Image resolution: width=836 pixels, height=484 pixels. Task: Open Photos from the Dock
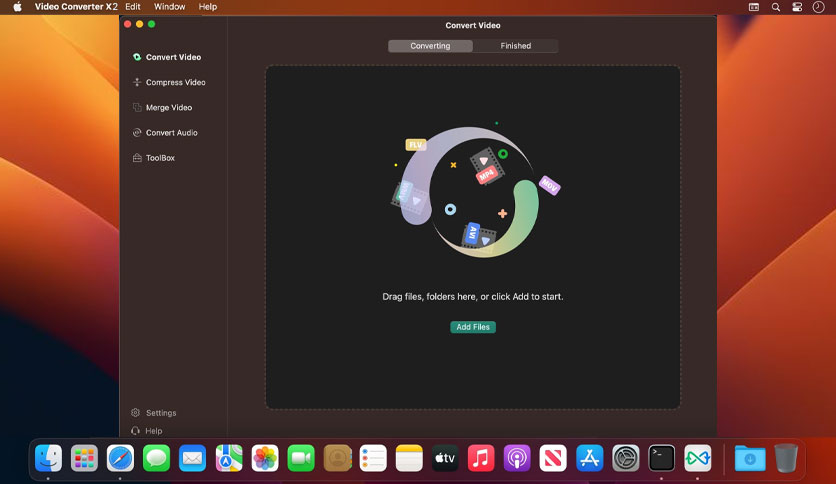[x=265, y=458]
